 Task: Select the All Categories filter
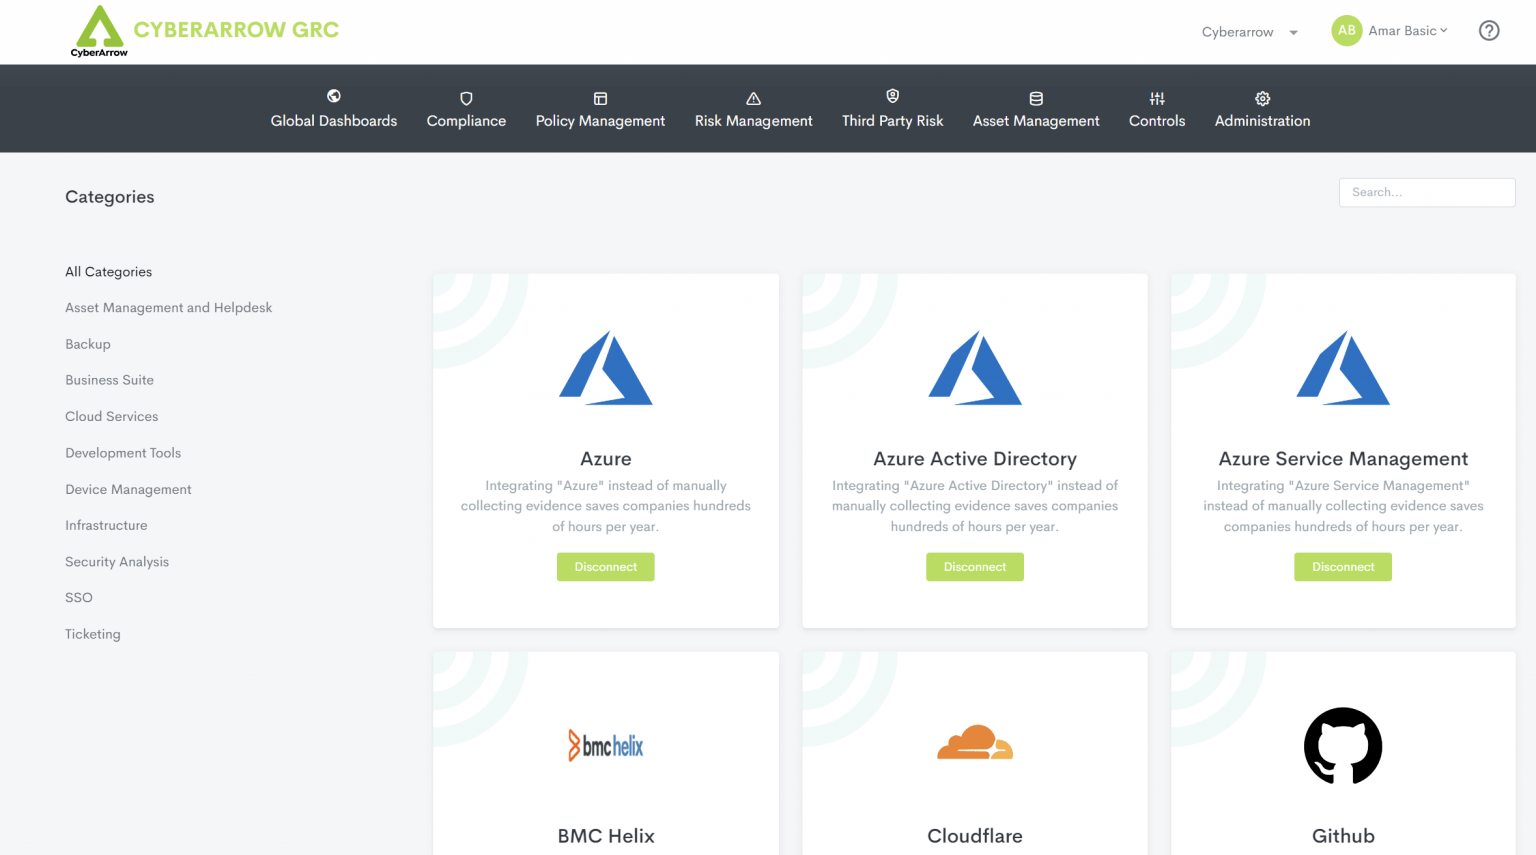[108, 271]
